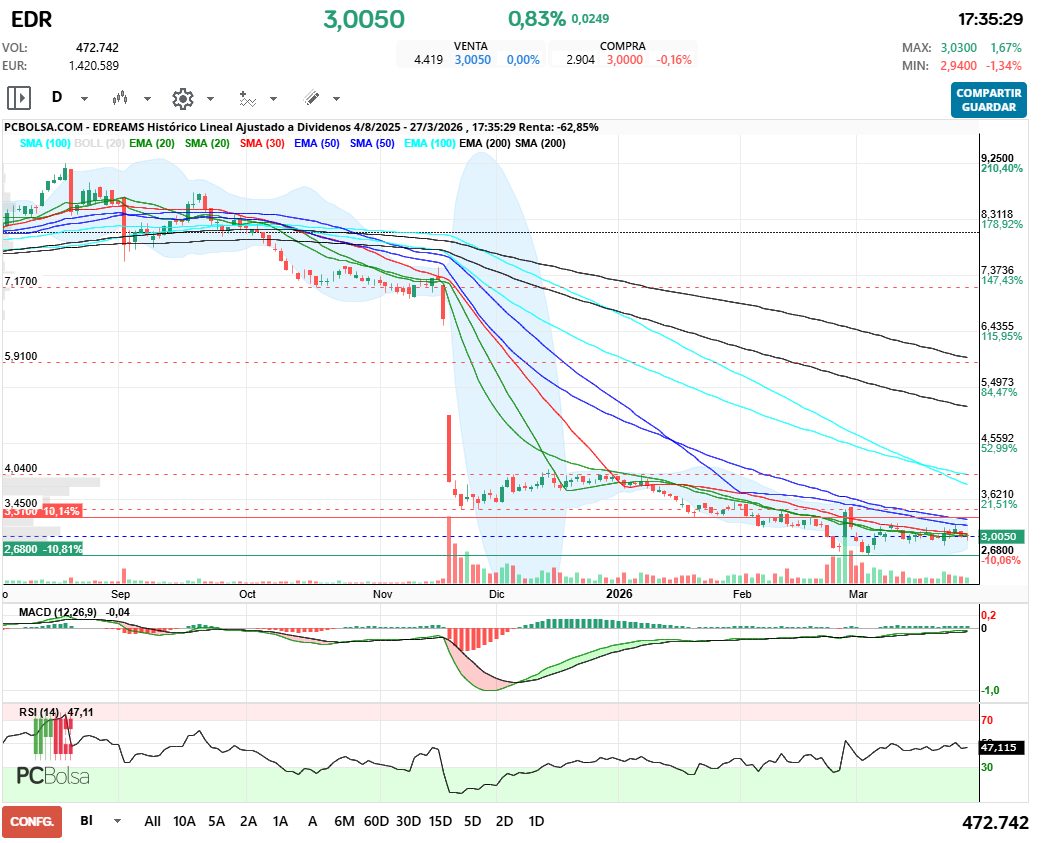Open the chart settings gear
1042x843 pixels.
tap(182, 98)
